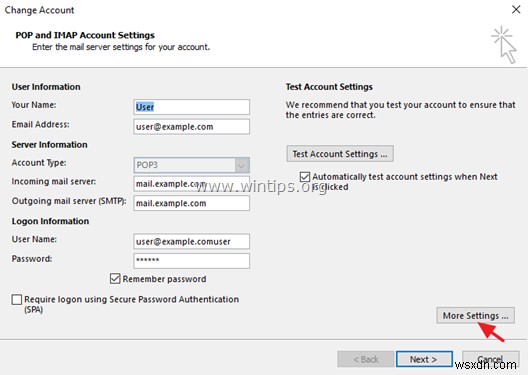528x375 pixels.
Task: Click the Next button
Action: pos(424,359)
